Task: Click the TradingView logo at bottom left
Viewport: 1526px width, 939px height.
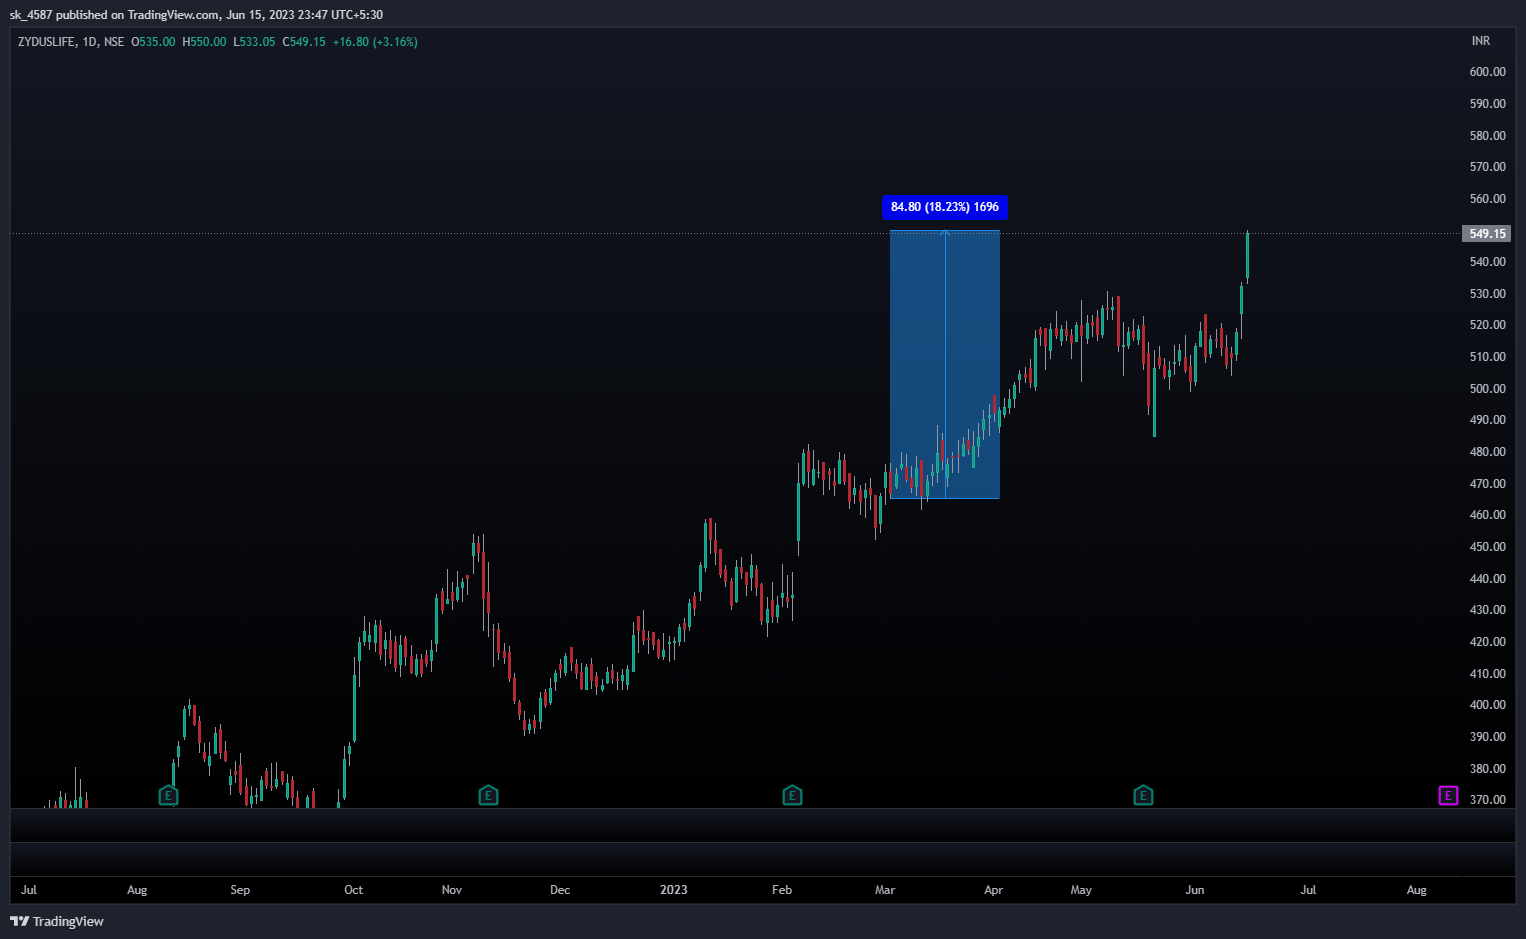Action: point(57,921)
